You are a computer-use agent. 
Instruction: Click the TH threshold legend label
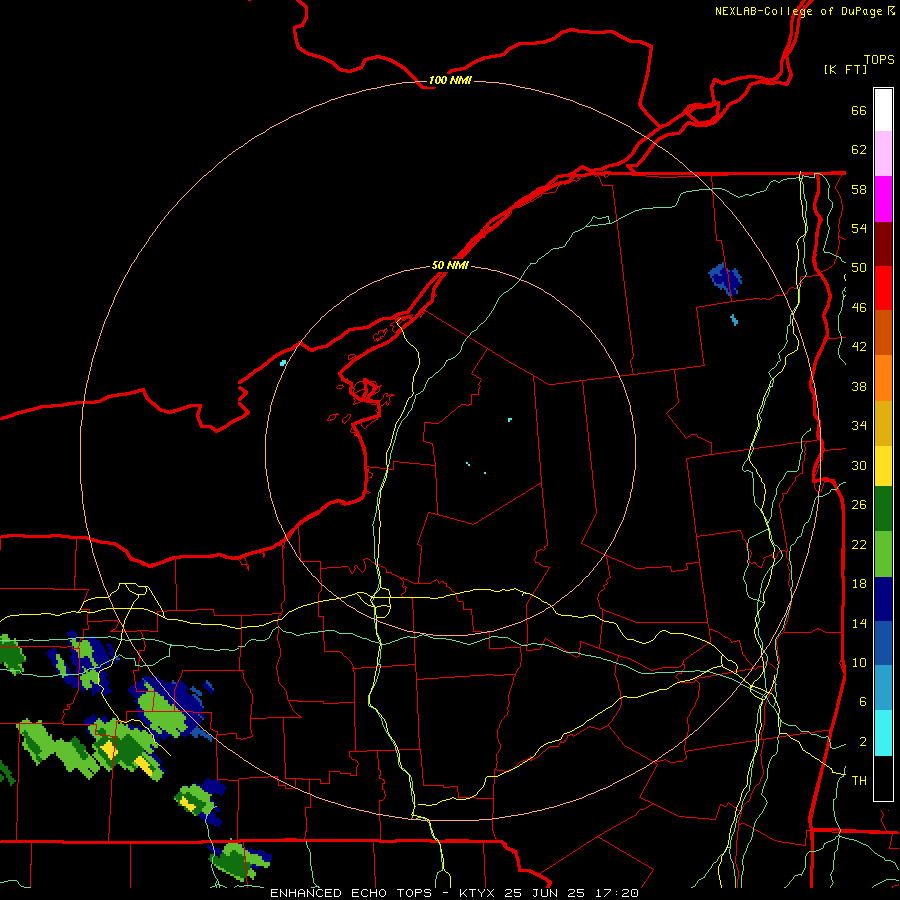(x=859, y=780)
